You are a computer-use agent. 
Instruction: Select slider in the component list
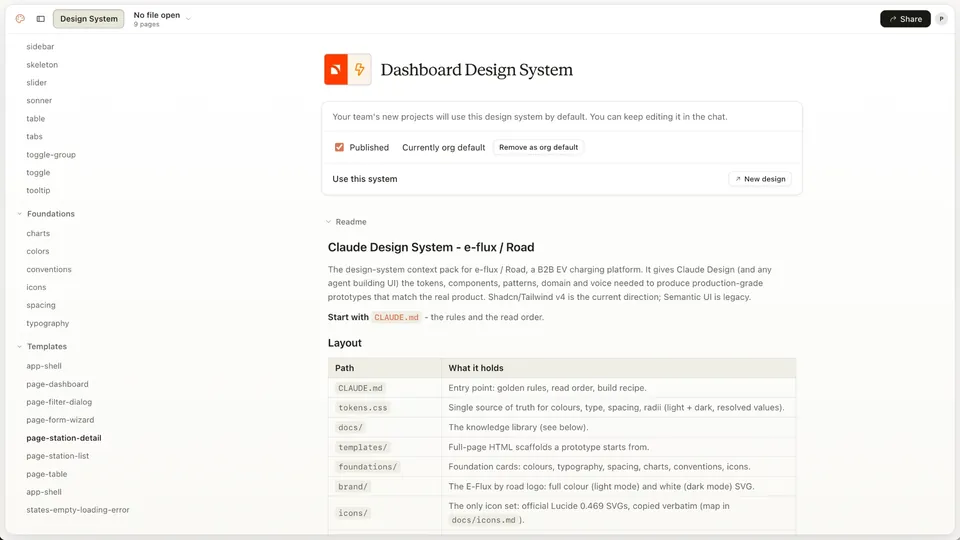(x=37, y=83)
